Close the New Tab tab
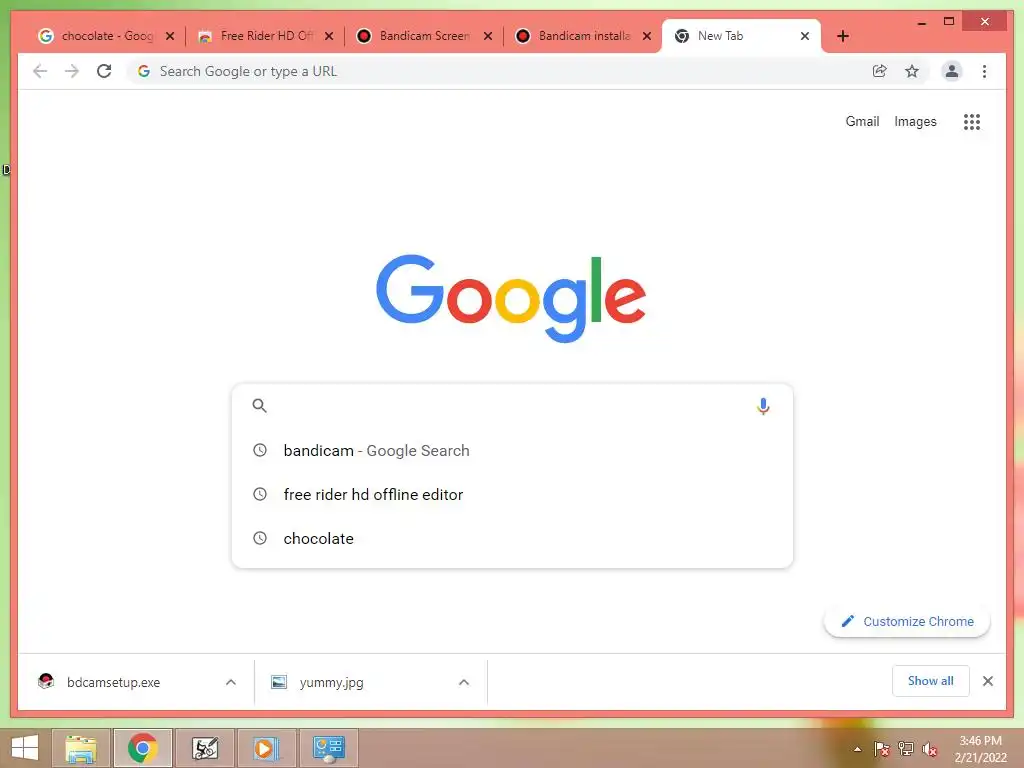Image resolution: width=1024 pixels, height=768 pixels. (805, 36)
